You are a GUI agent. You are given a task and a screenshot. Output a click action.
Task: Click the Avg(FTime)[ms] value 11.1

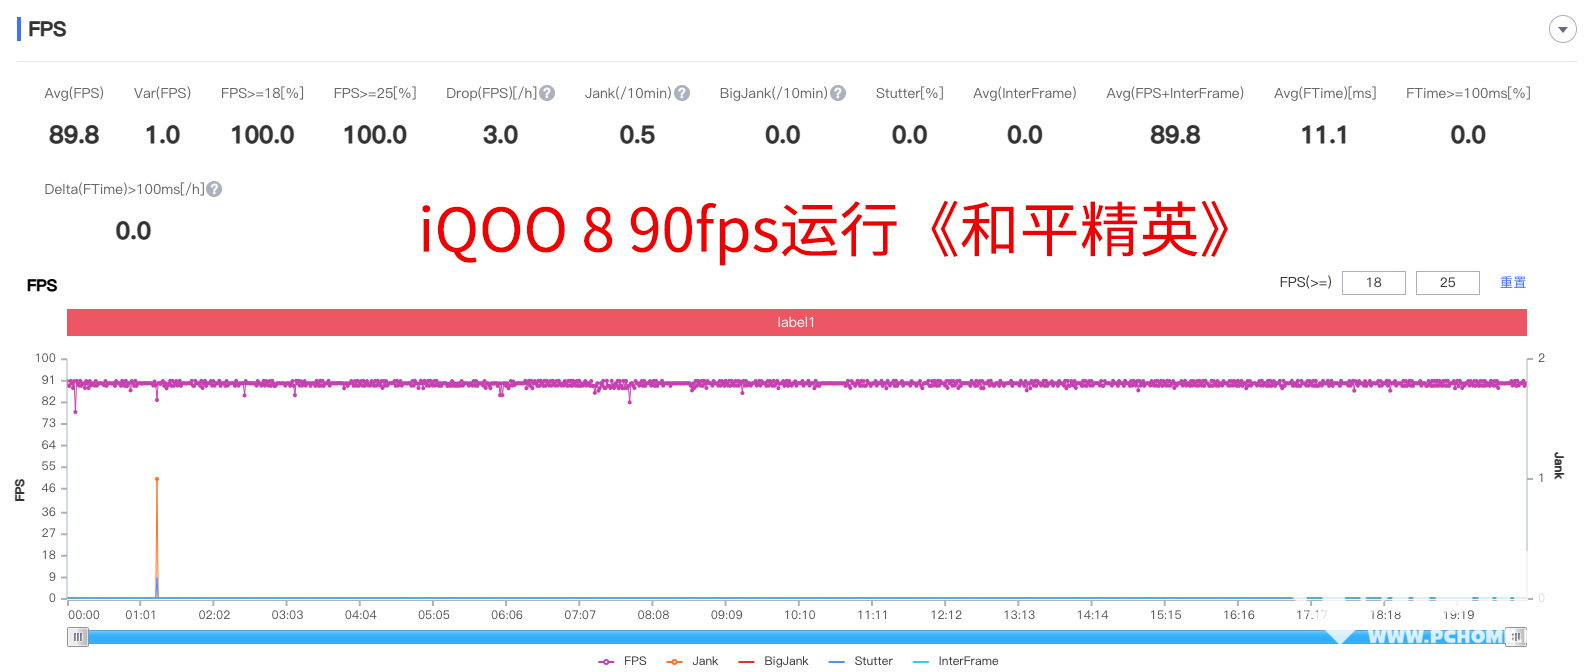pyautogui.click(x=1324, y=135)
